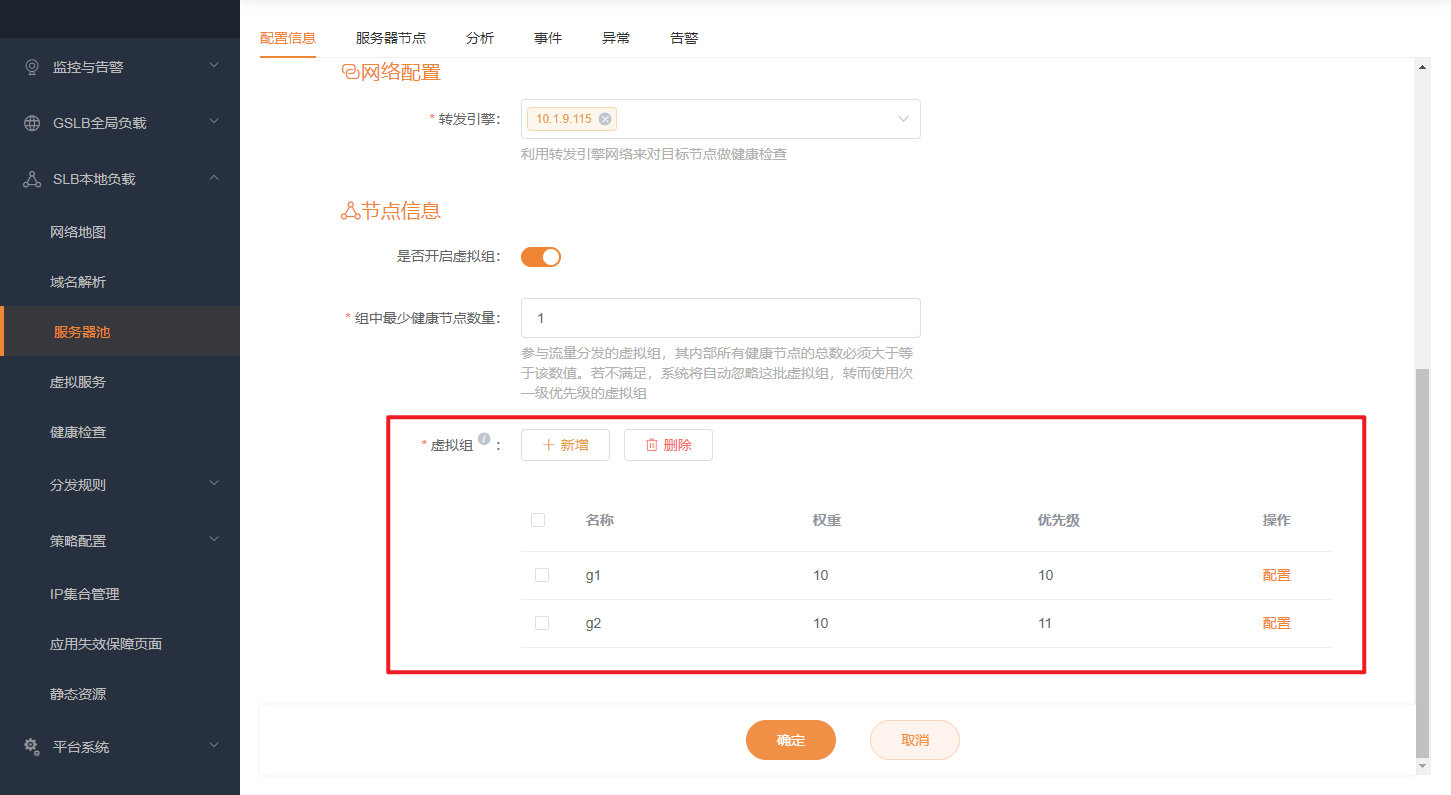Image resolution: width=1451 pixels, height=795 pixels.
Task: Click the 平台系统 gear icon
Action: pyautogui.click(x=32, y=747)
